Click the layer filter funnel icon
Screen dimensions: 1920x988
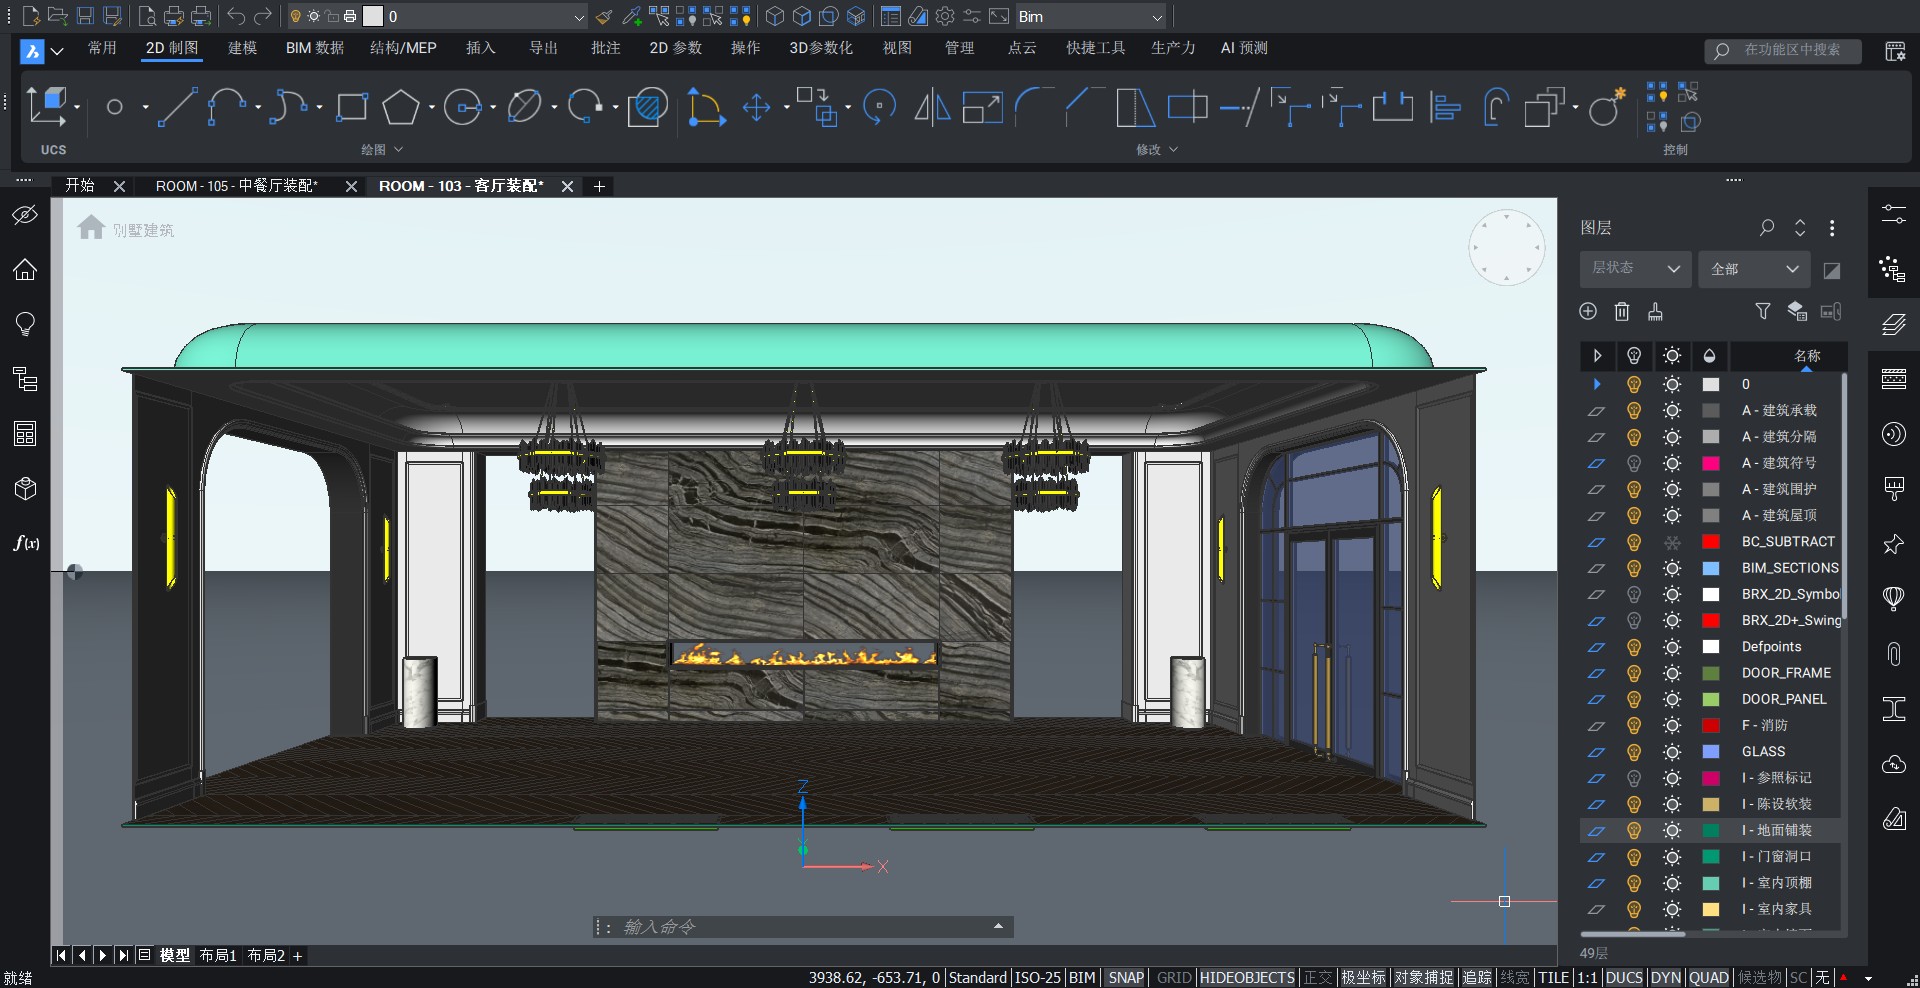pos(1763,311)
